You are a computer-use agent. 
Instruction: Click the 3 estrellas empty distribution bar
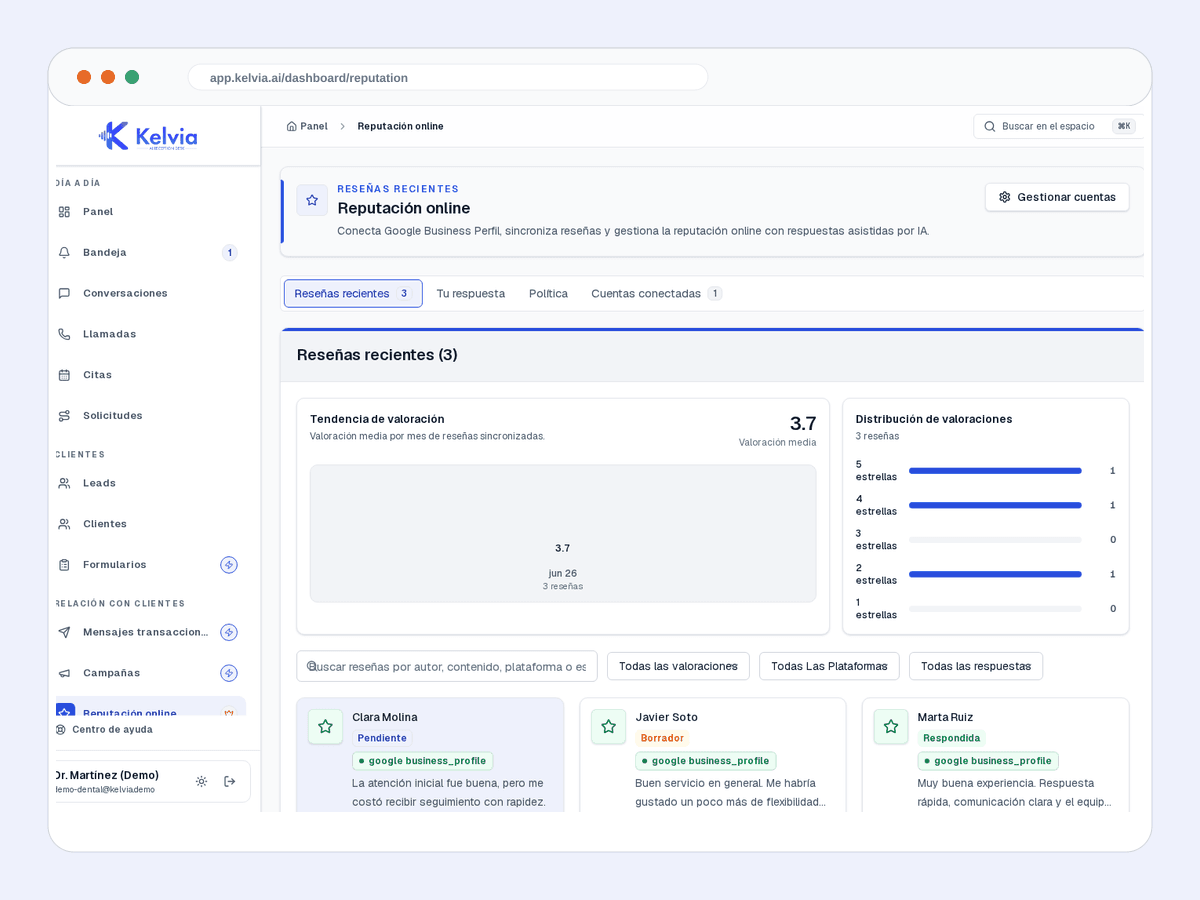995,540
